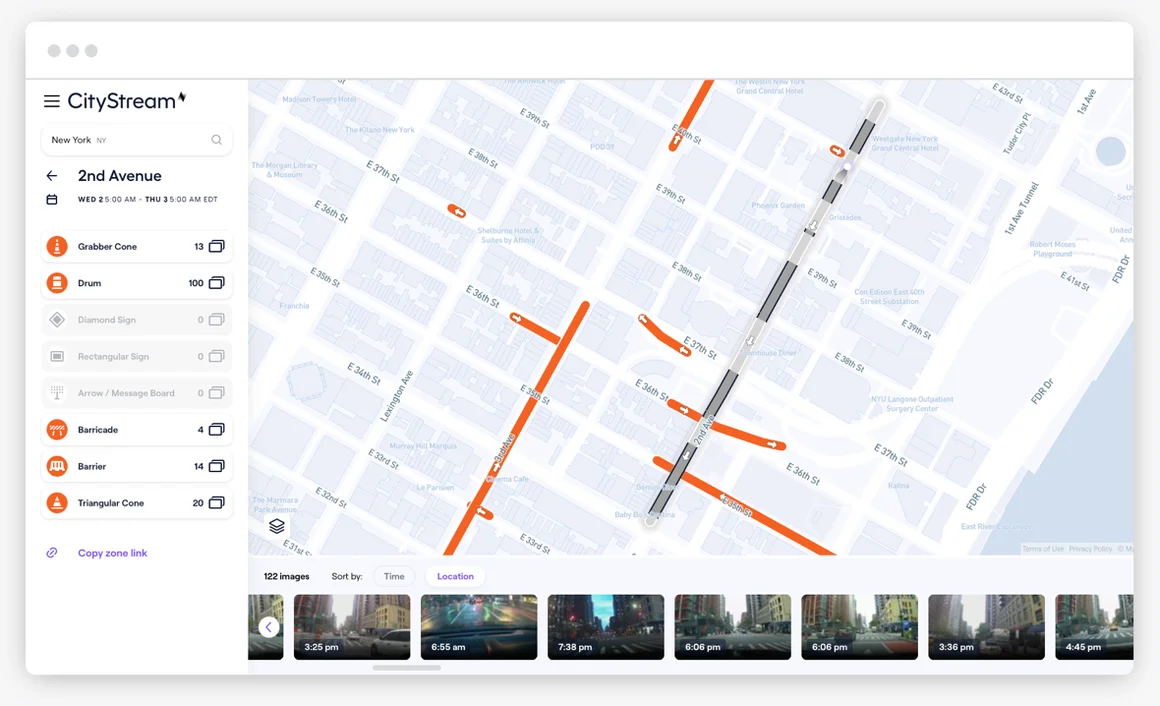The image size is (1160, 706).
Task: Enable the Diamond Sign detection filter
Action: click(x=55, y=319)
